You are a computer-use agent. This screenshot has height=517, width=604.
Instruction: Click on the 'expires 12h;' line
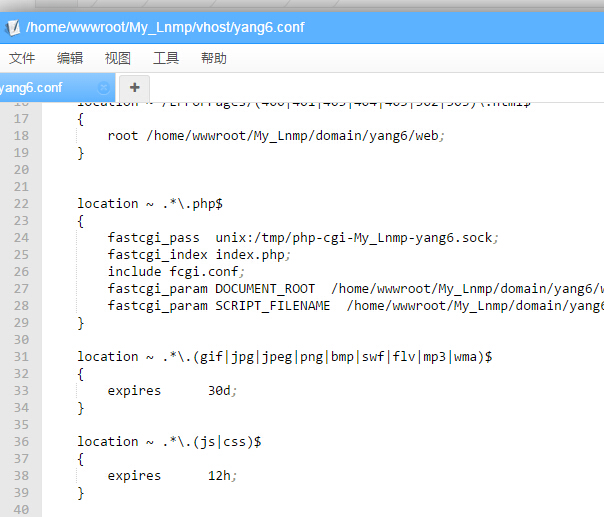[x=172, y=475]
